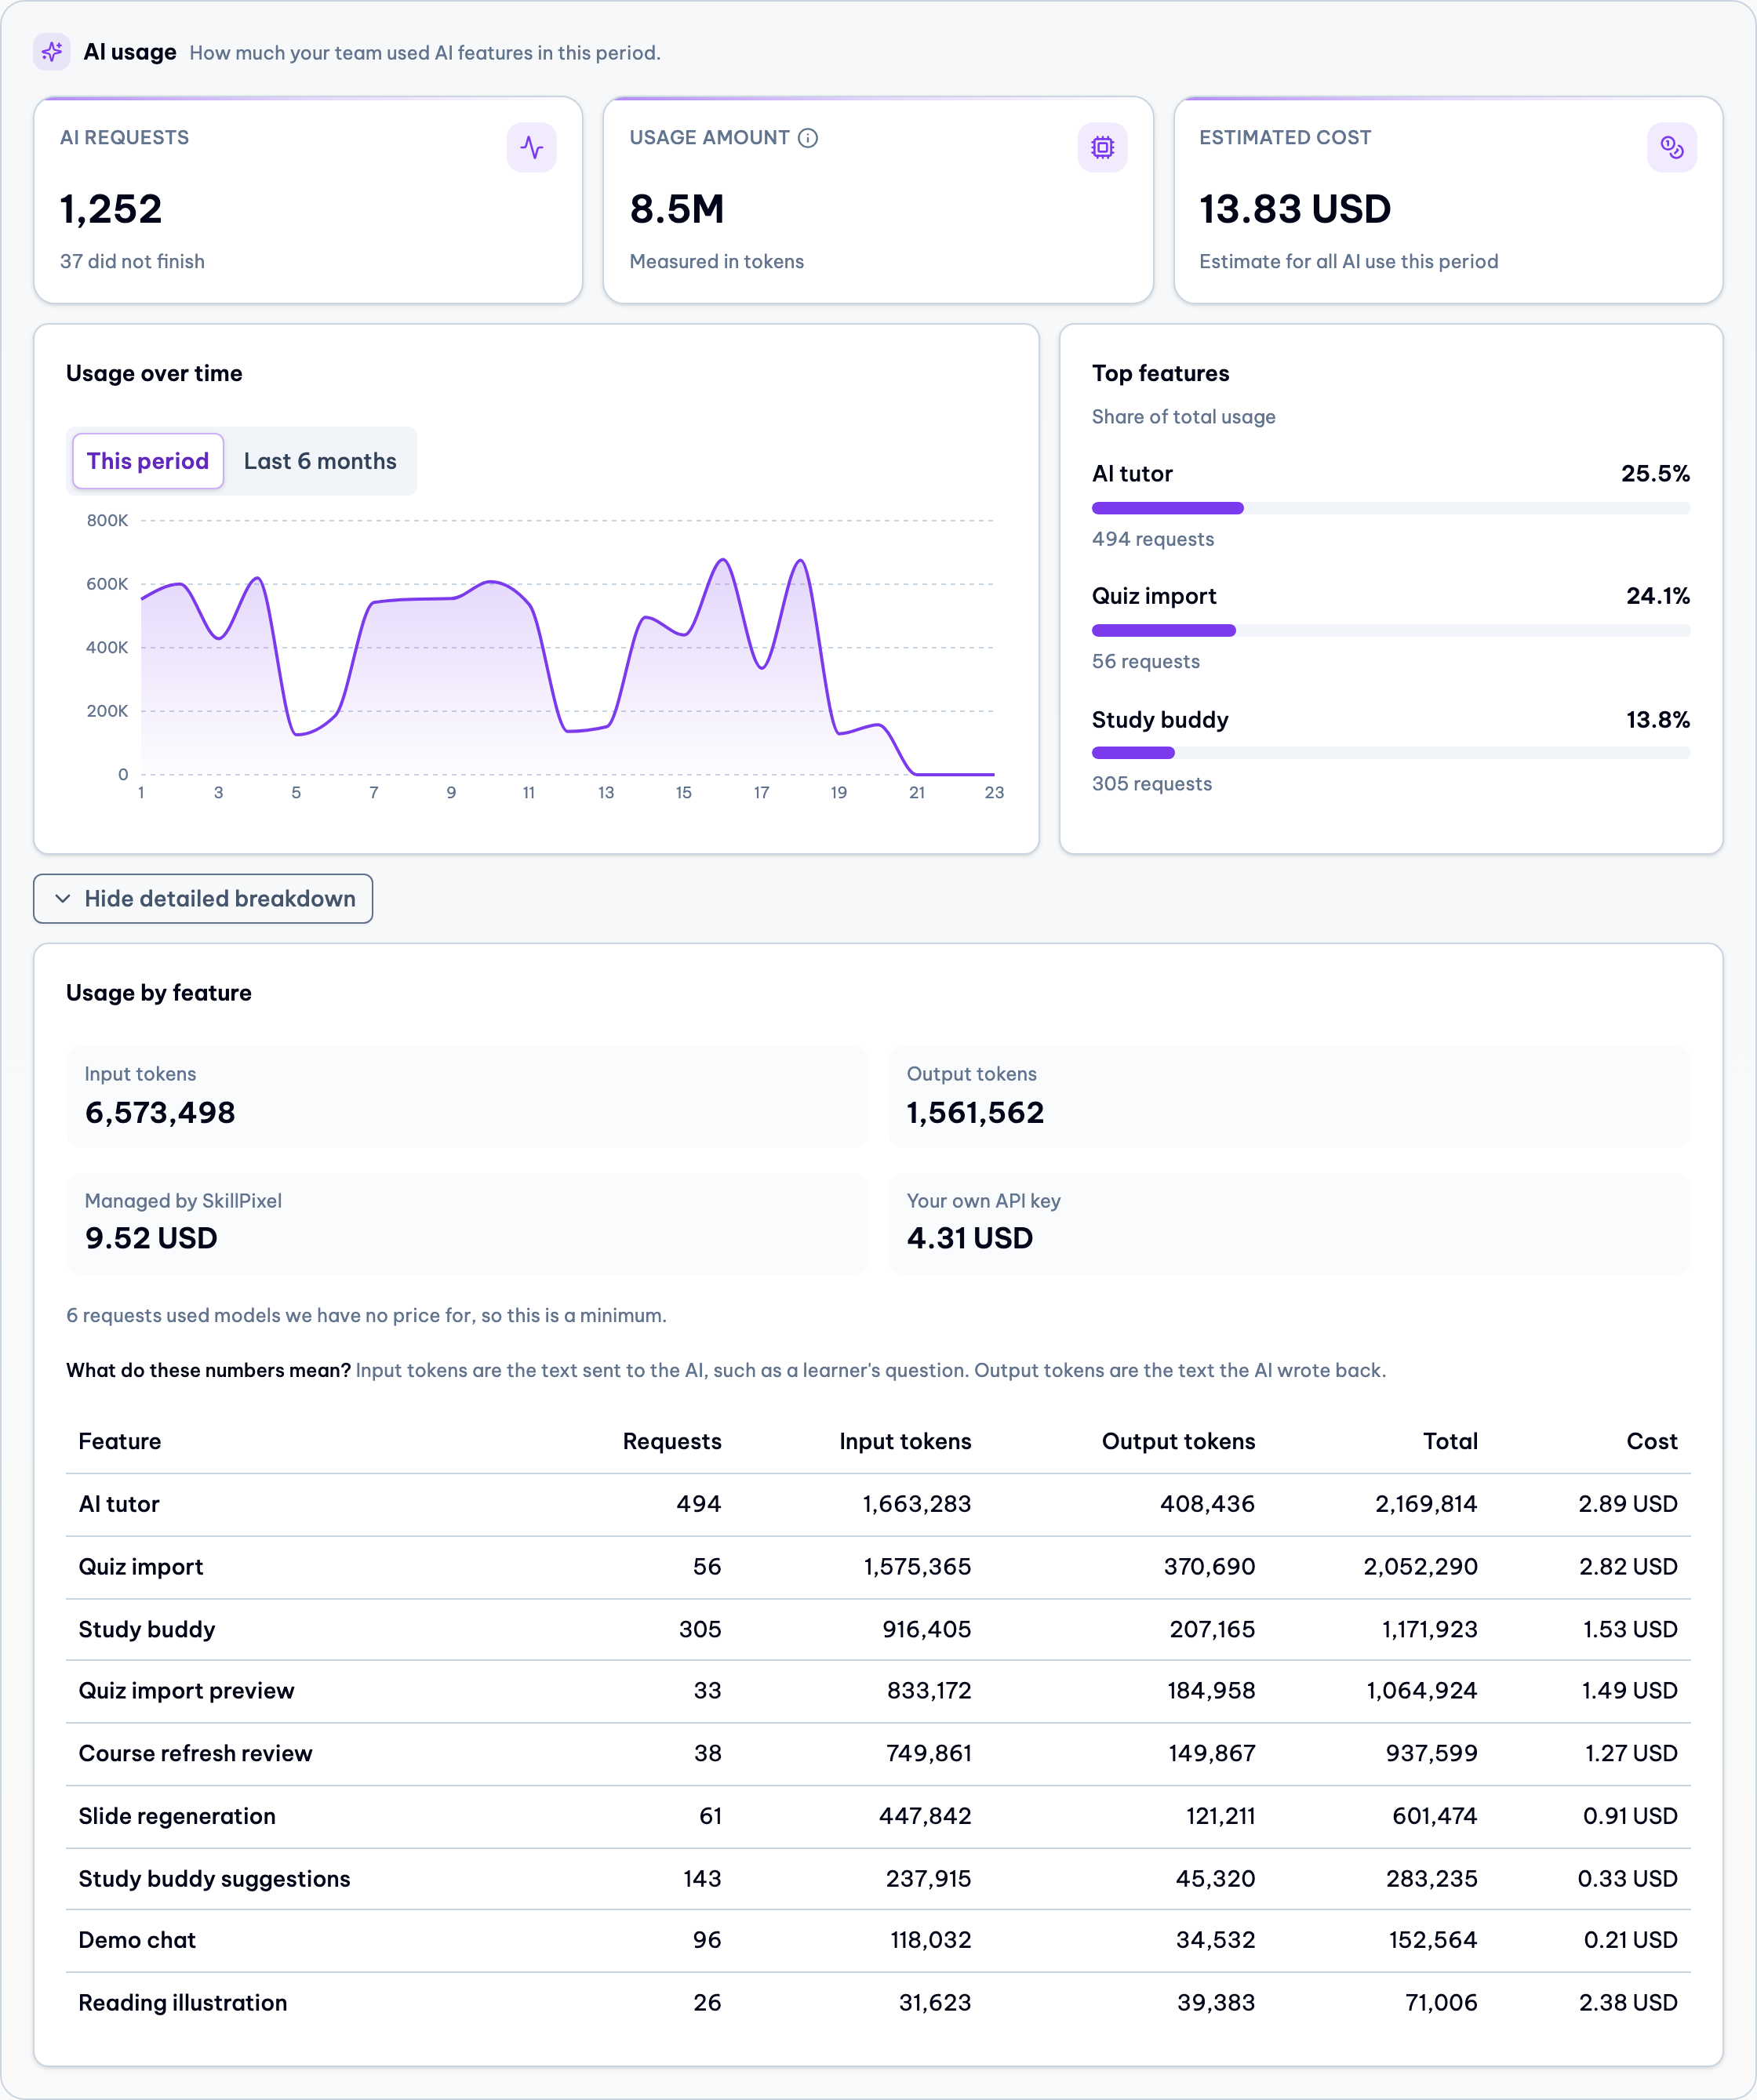This screenshot has height=2100, width=1757.
Task: Click the Requests column header
Action: [672, 1441]
